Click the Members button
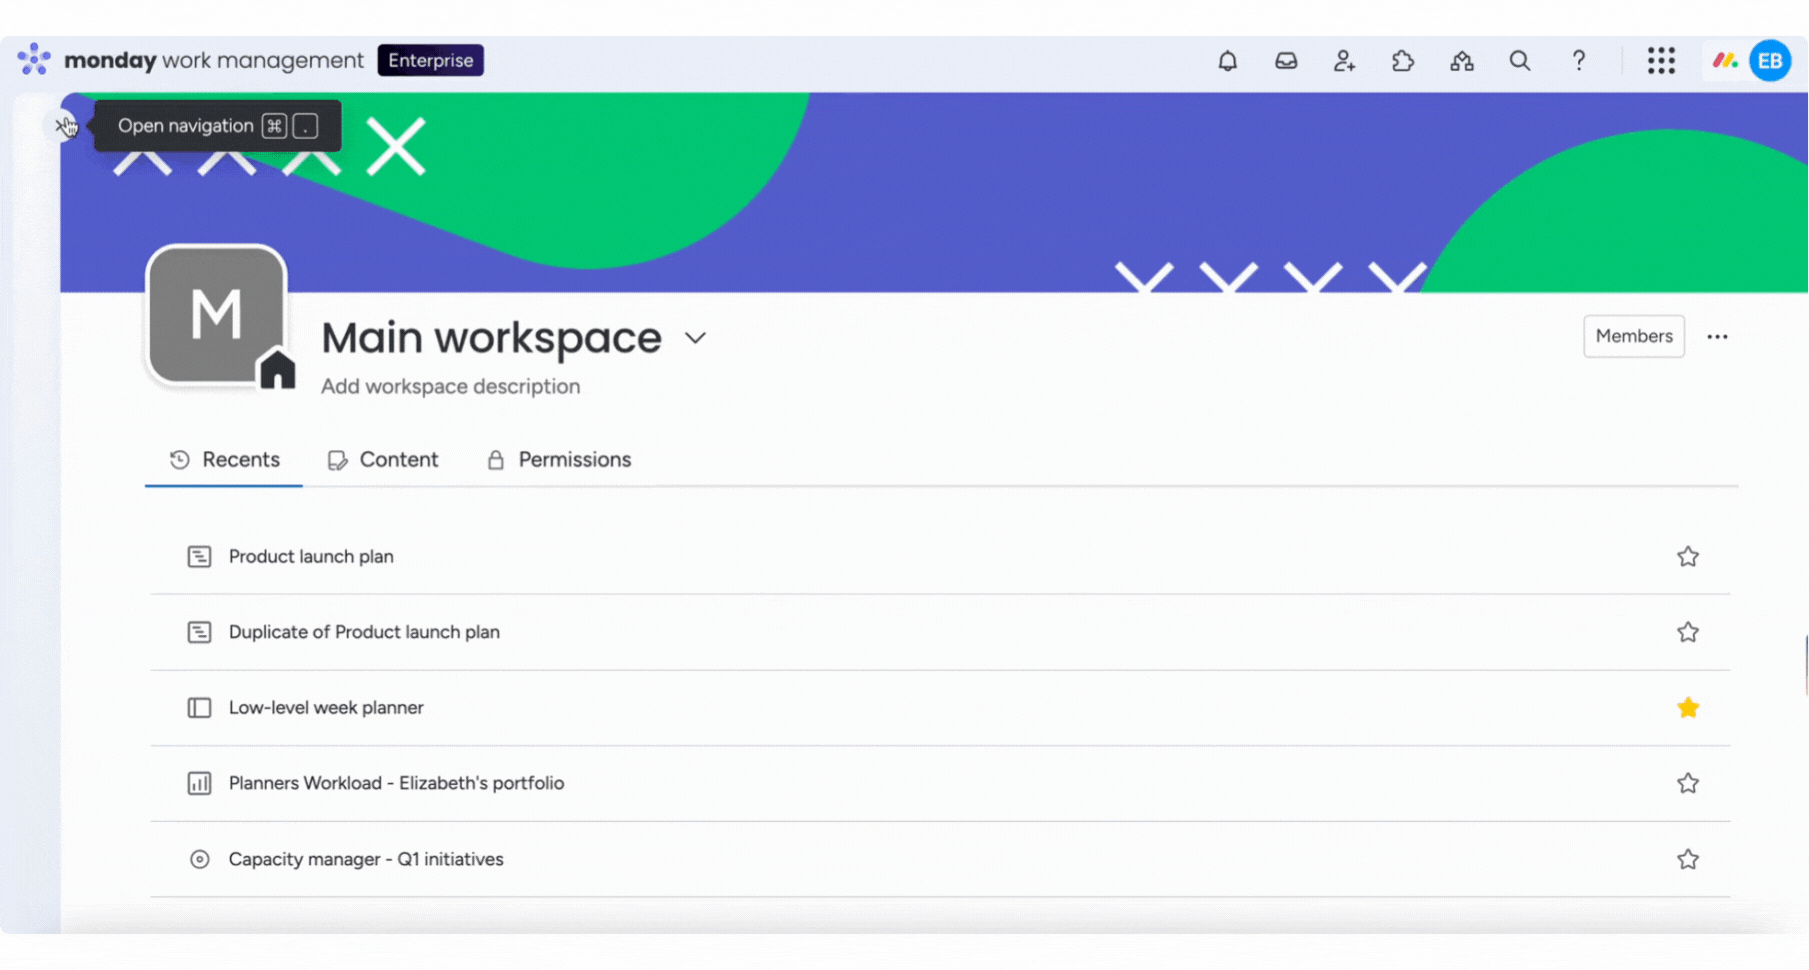This screenshot has height=970, width=1809. [1633, 336]
